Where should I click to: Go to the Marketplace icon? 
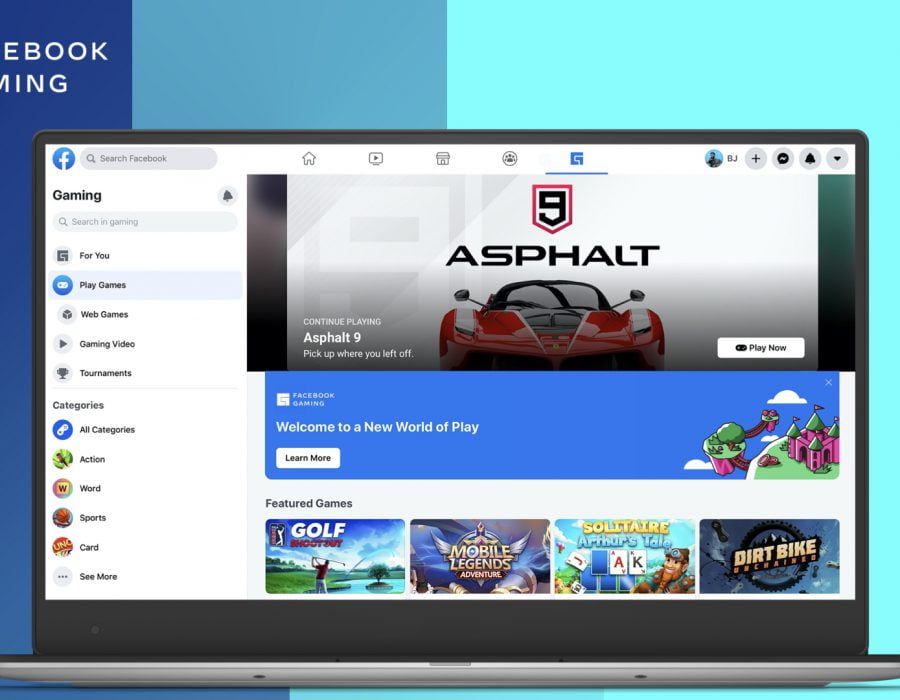(443, 159)
